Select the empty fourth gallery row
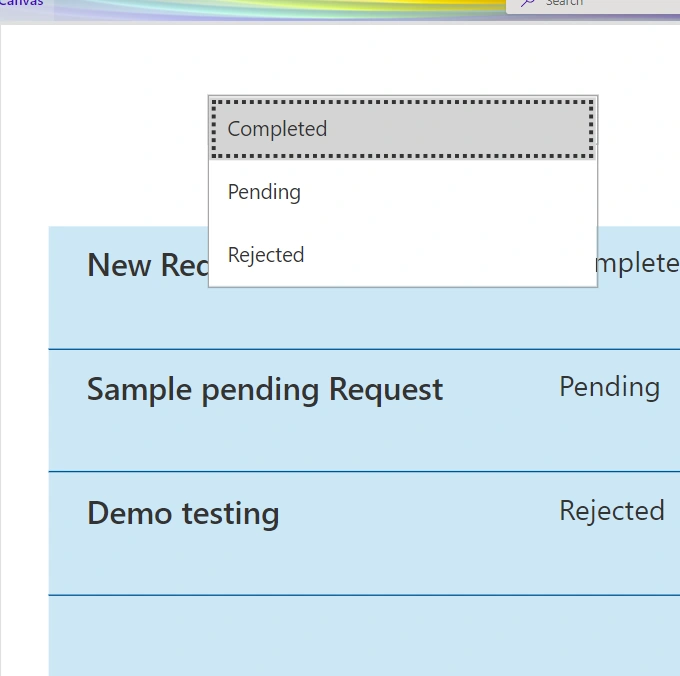Screen dimensions: 680x676 tap(364, 636)
